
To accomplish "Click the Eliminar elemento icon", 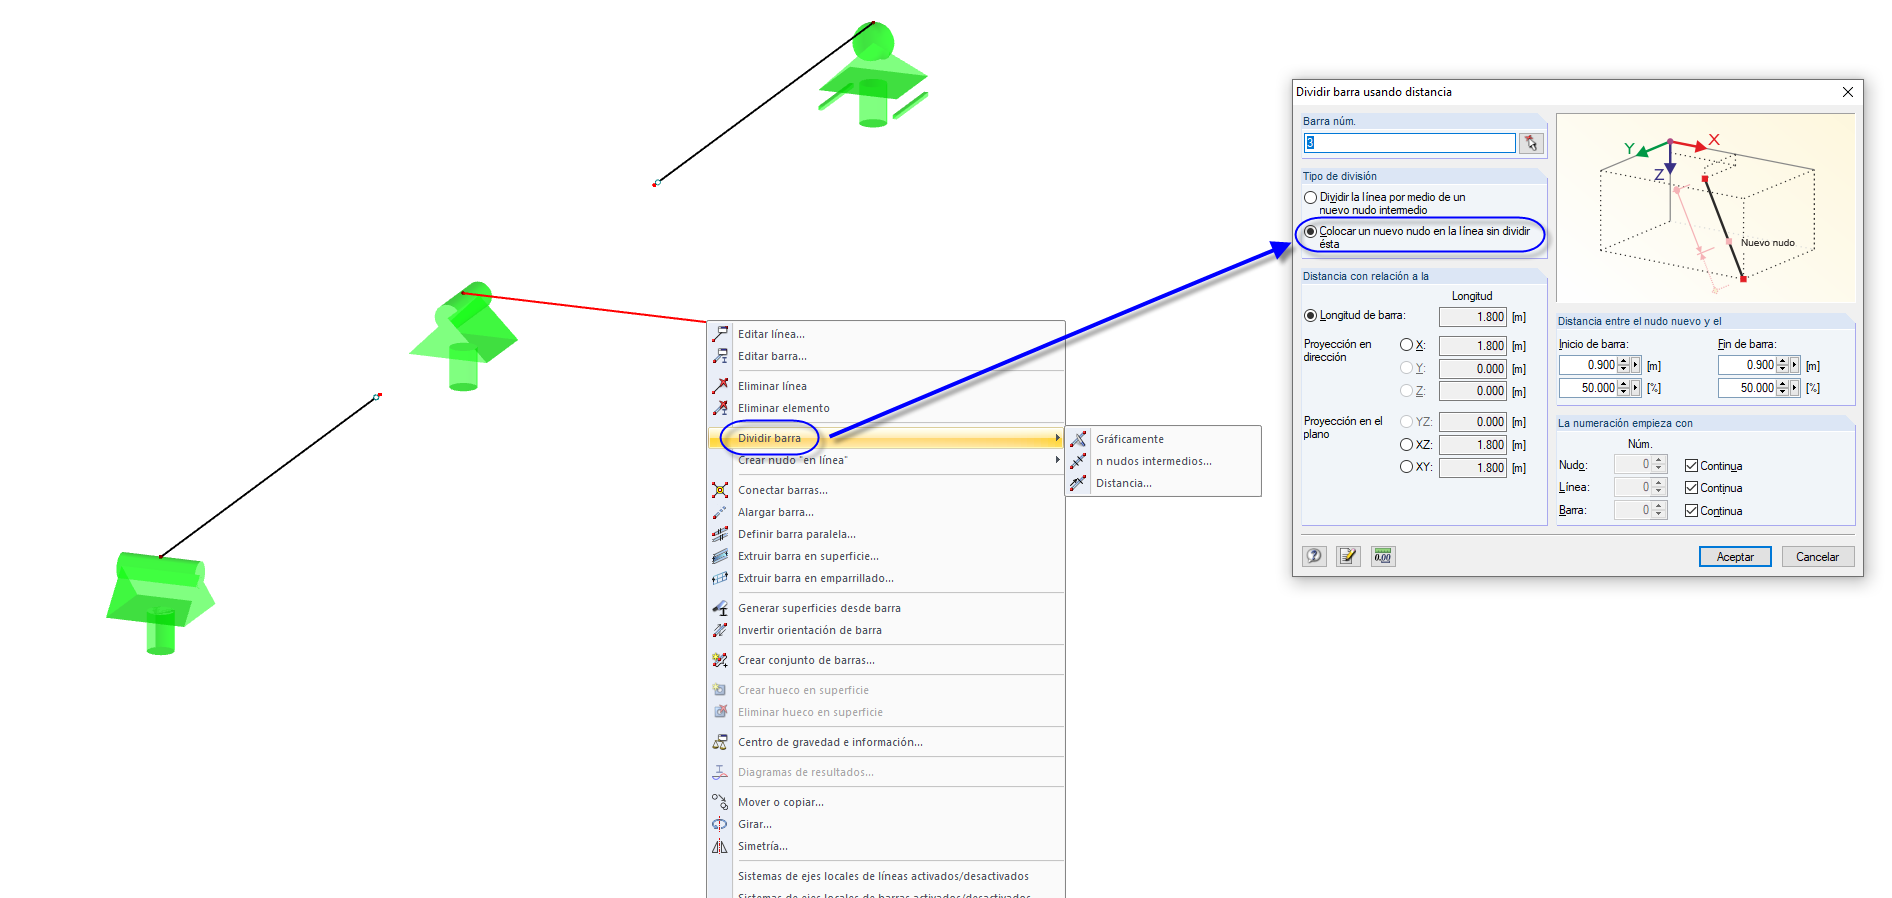I will click(x=720, y=408).
